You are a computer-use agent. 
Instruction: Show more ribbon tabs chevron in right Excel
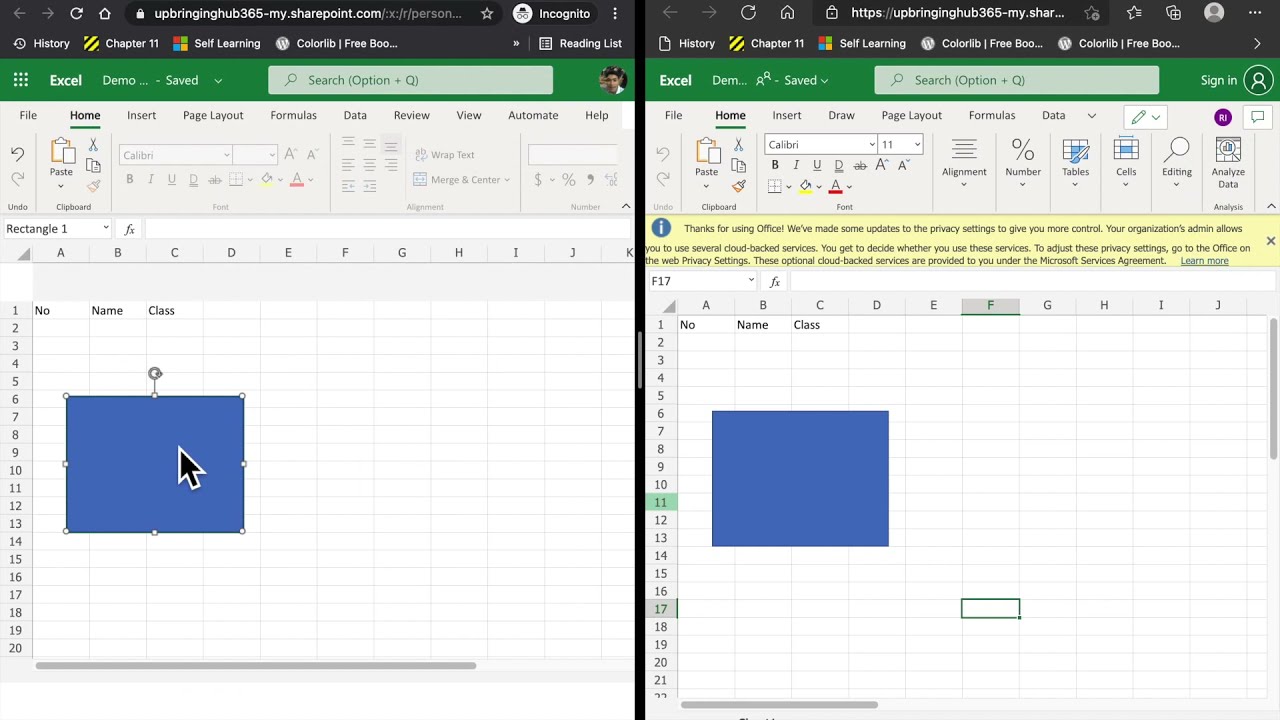(x=1091, y=116)
